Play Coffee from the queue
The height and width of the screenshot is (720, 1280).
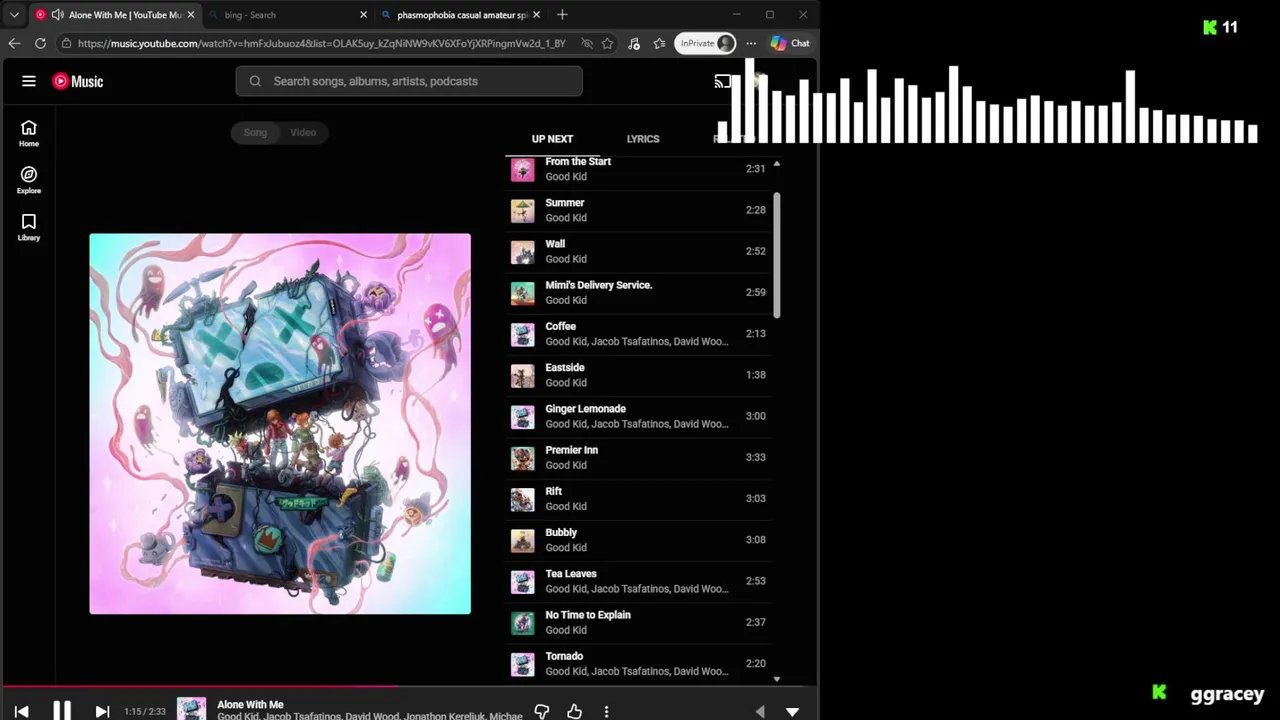pyautogui.click(x=639, y=333)
